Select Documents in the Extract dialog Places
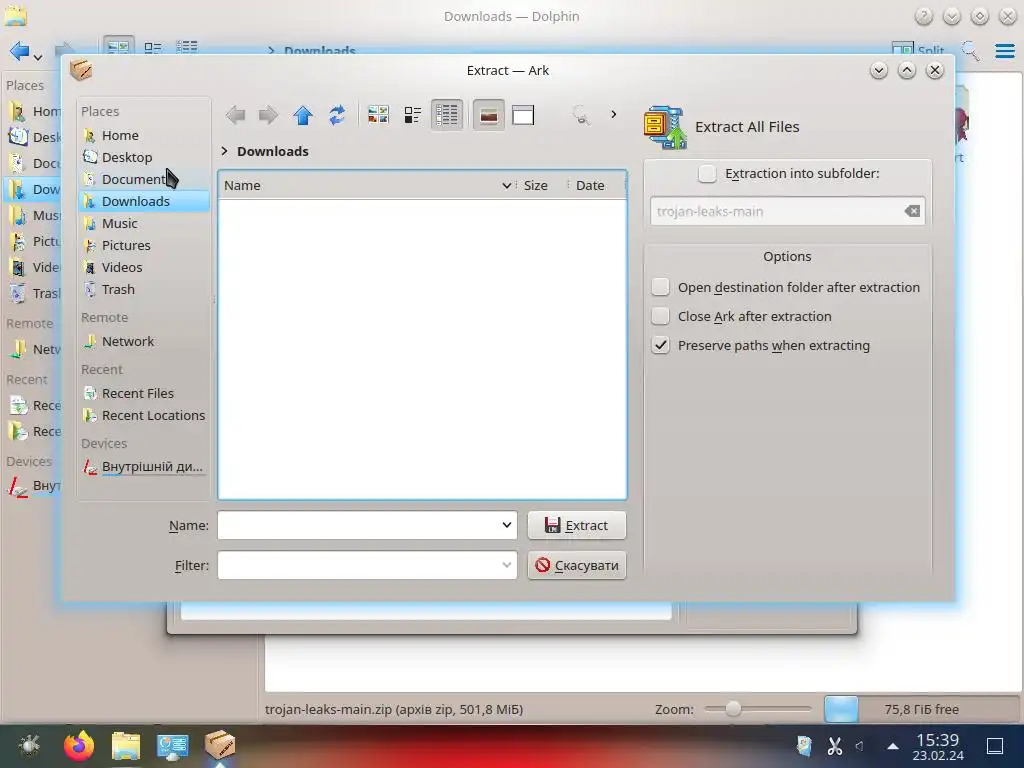Image resolution: width=1024 pixels, height=768 pixels. point(144,179)
